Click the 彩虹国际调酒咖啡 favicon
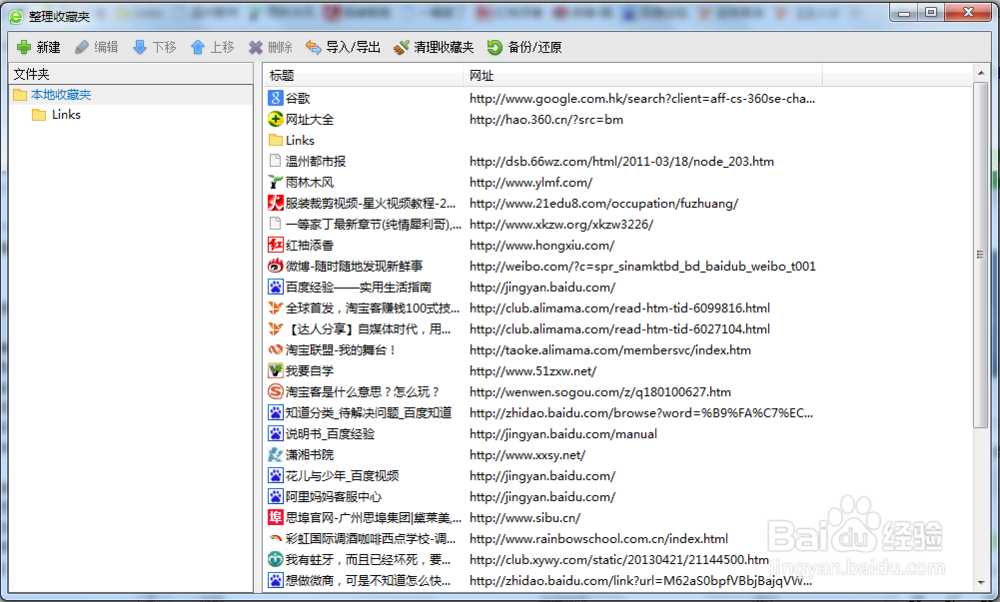 (276, 538)
